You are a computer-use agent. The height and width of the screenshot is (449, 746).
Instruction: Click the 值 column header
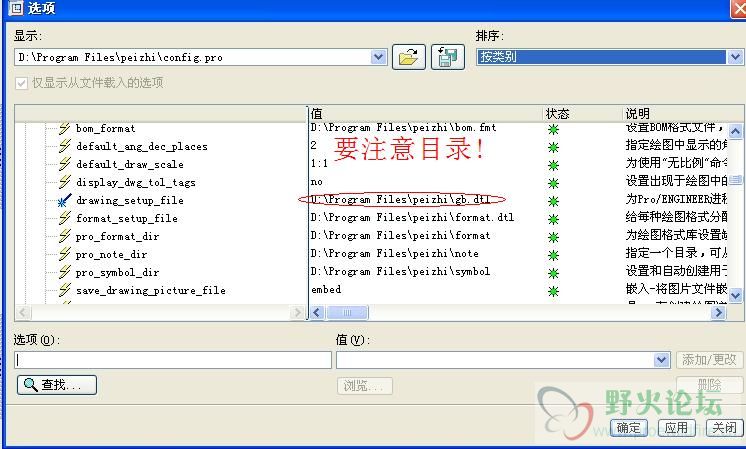point(426,114)
